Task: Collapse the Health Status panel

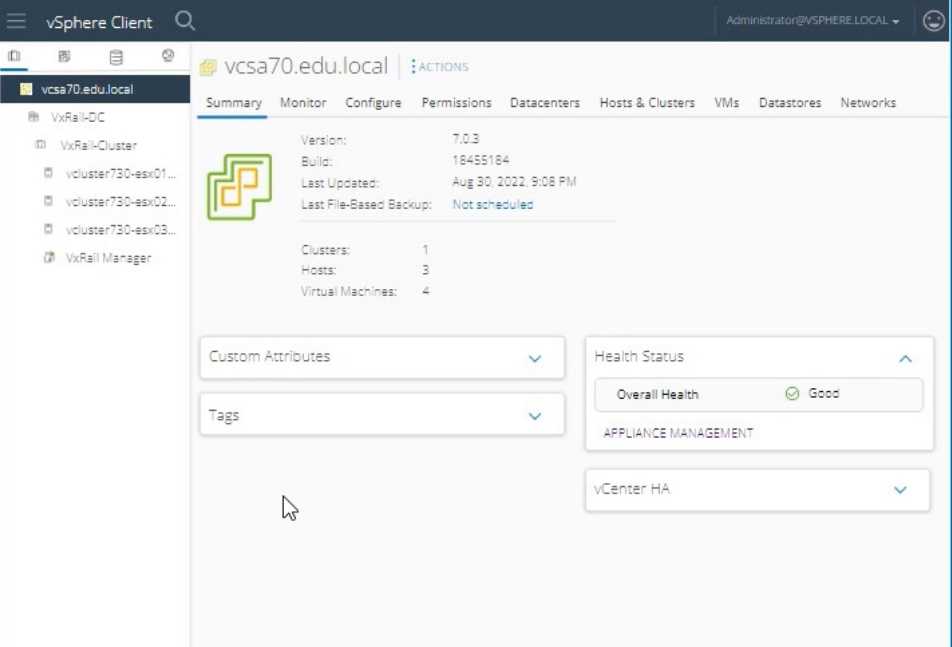Action: click(x=905, y=357)
